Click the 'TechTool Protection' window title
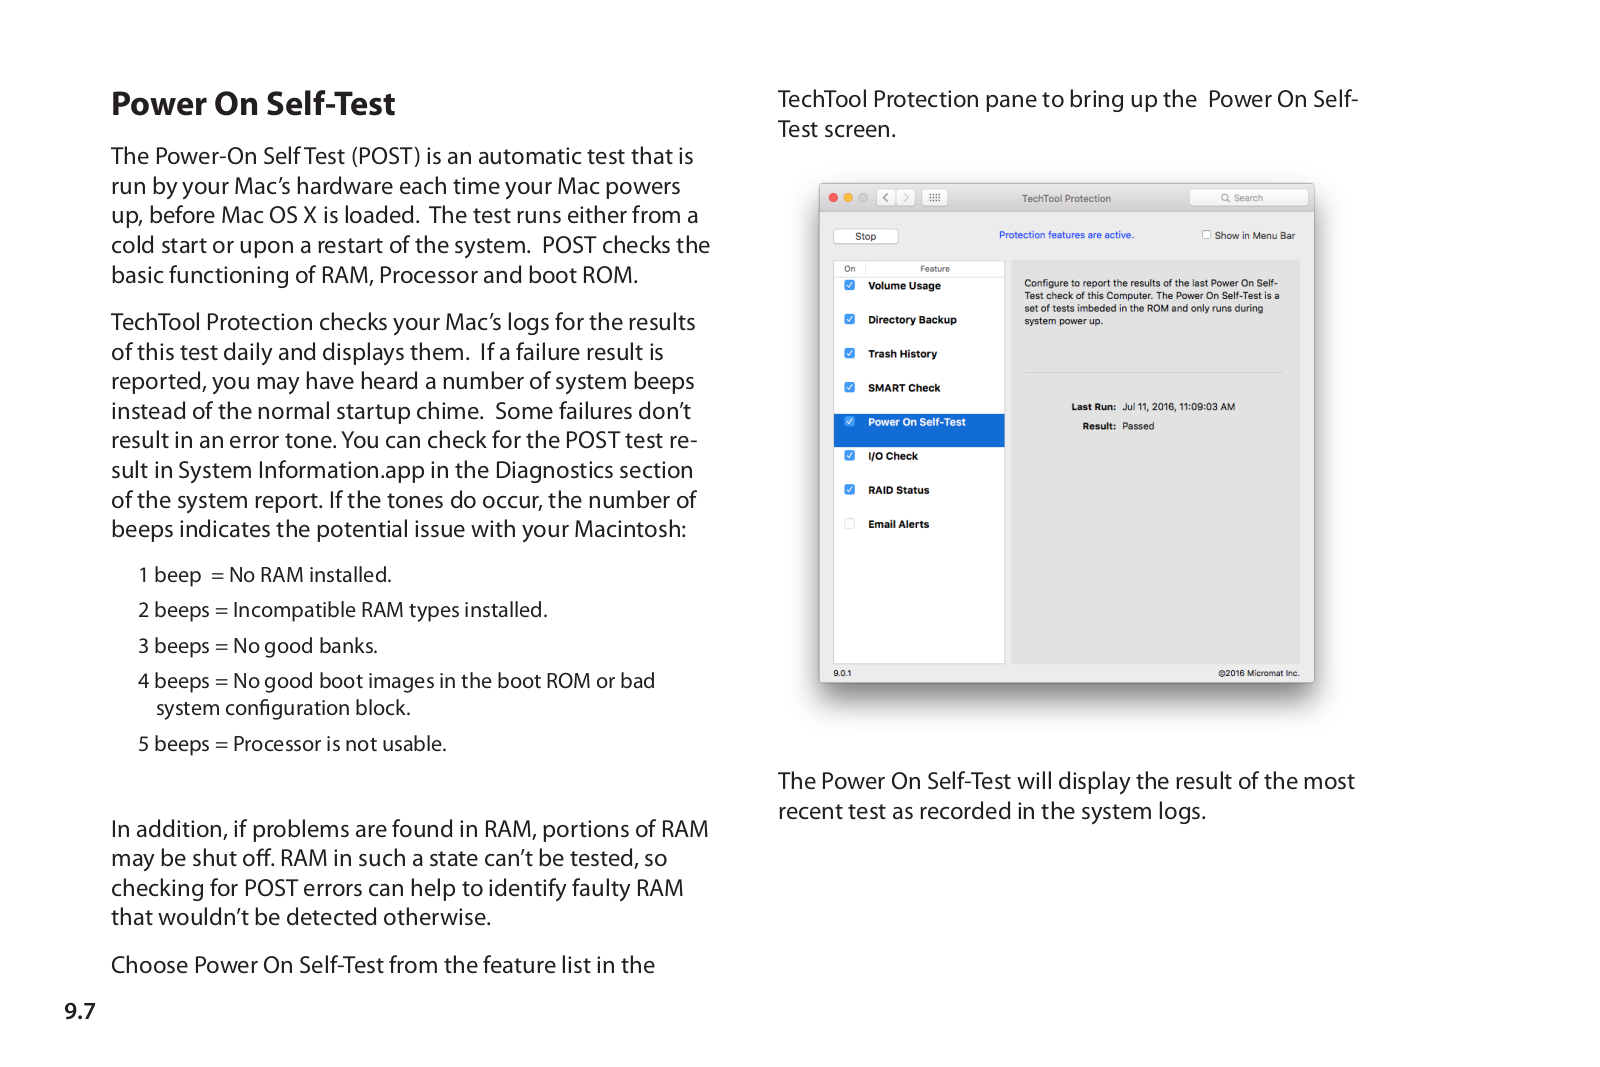Image resolution: width=1600 pixels, height=1067 pixels. [x=1066, y=198]
